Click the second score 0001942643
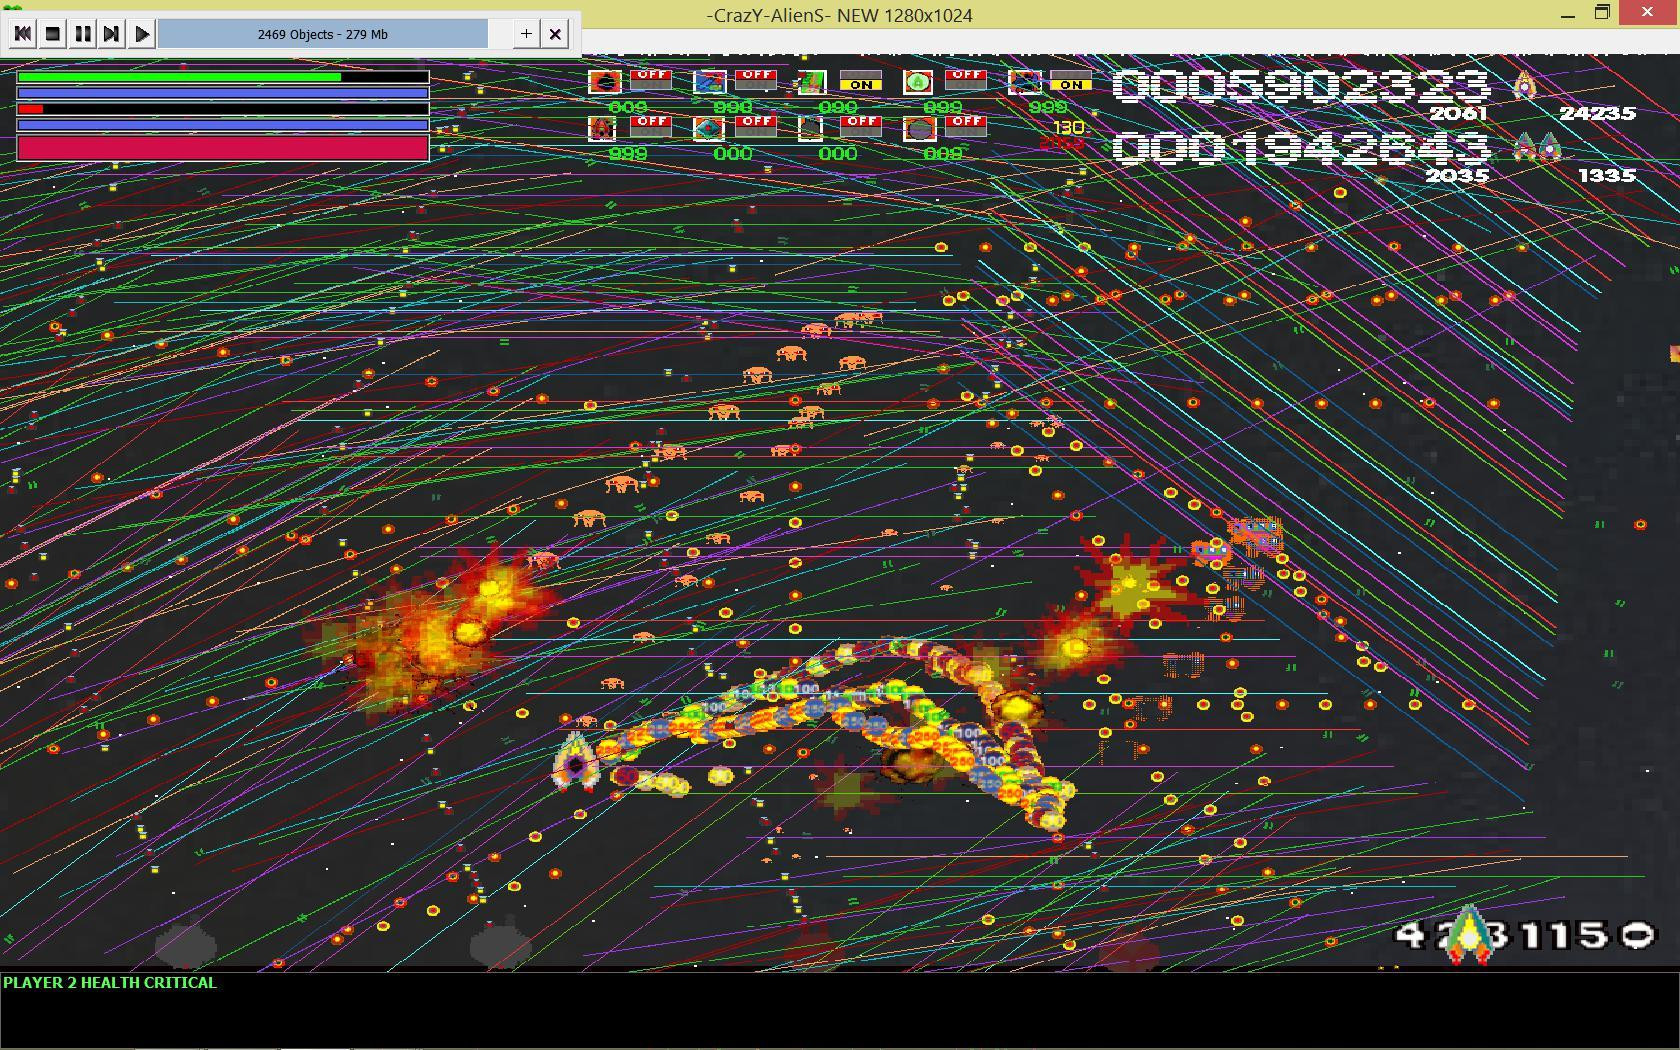The height and width of the screenshot is (1050, 1680). pos(1301,148)
